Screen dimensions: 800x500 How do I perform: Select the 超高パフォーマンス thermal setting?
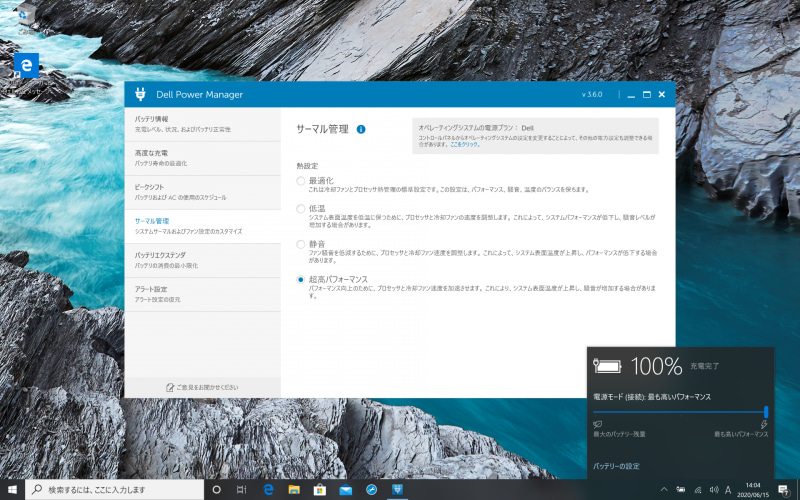[x=301, y=280]
